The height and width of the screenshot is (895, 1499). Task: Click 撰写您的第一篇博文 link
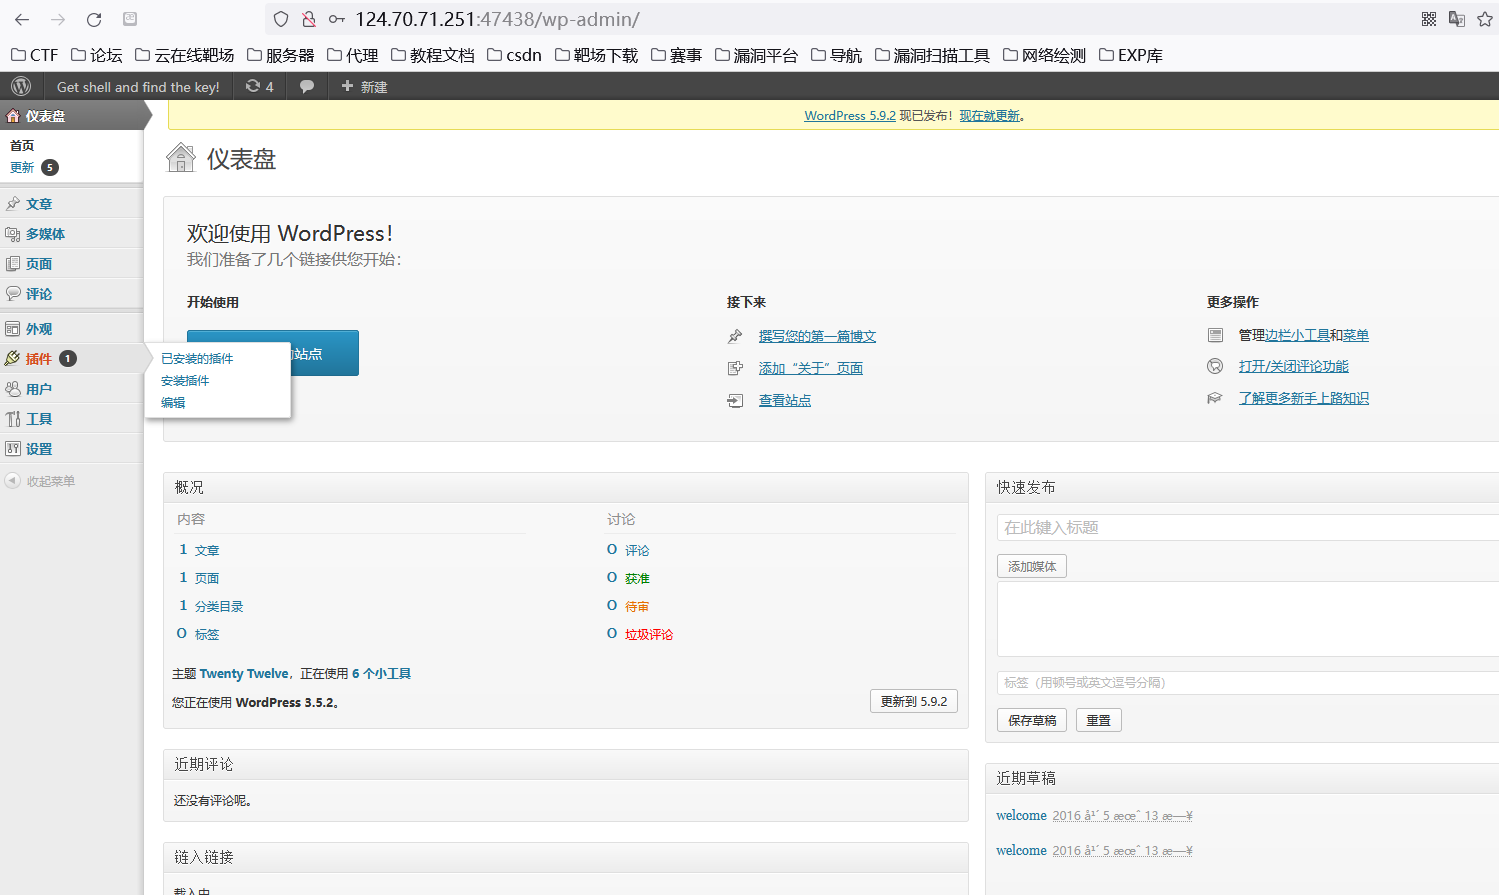(x=817, y=336)
